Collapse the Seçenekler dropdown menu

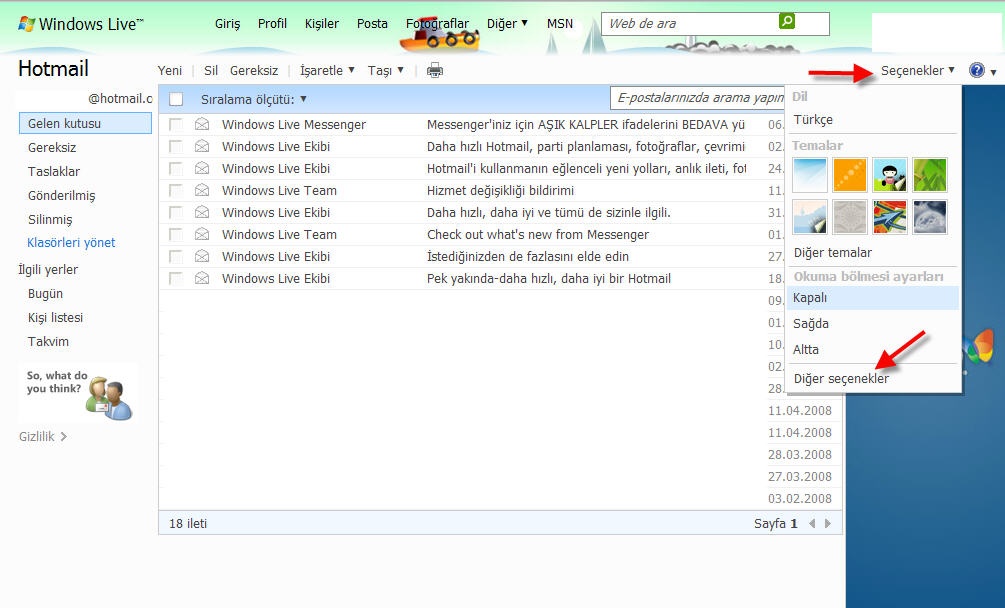pyautogui.click(x=917, y=70)
